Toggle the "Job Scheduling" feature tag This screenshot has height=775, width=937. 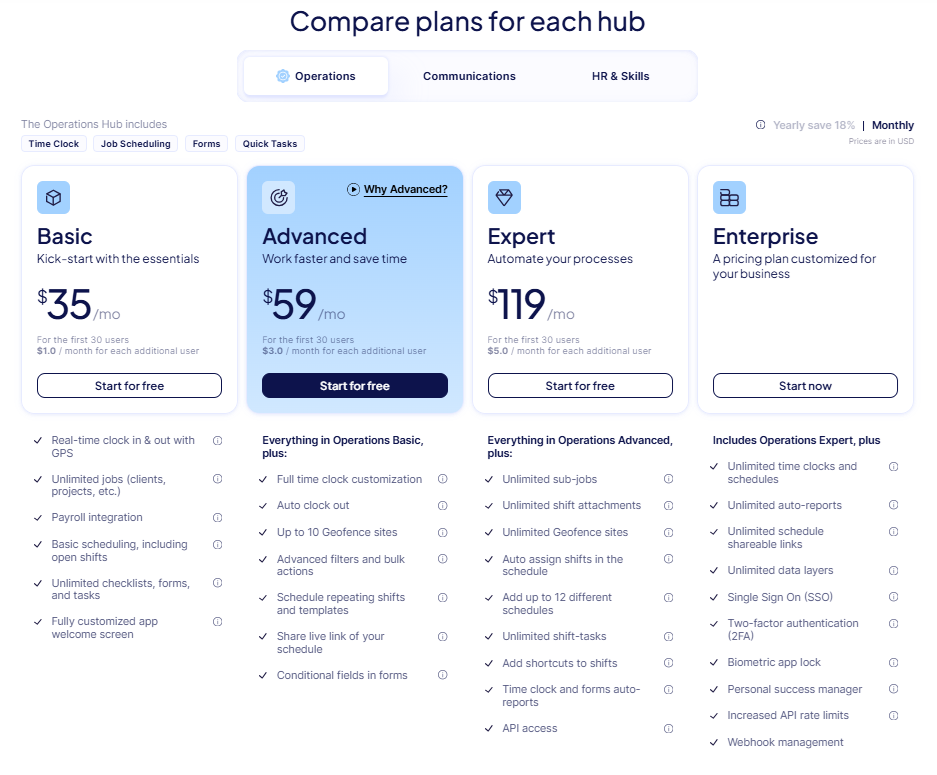pyautogui.click(x=135, y=143)
